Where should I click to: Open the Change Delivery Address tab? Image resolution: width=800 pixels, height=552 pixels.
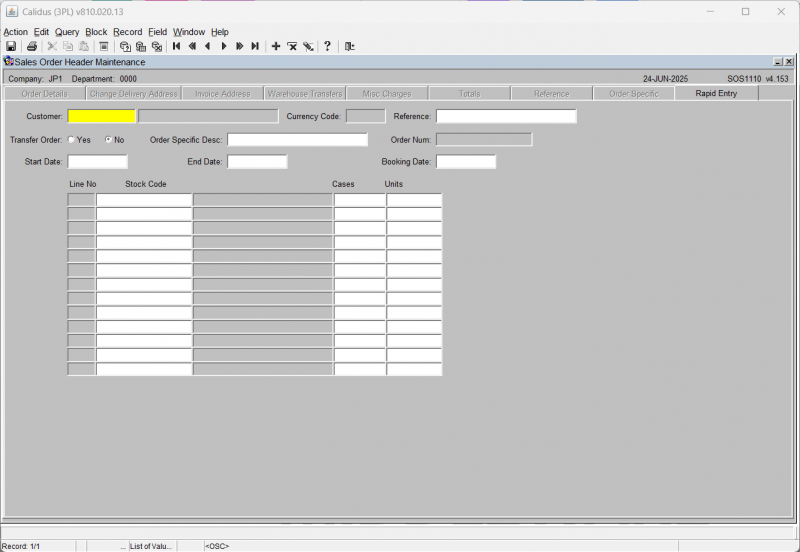pos(133,94)
